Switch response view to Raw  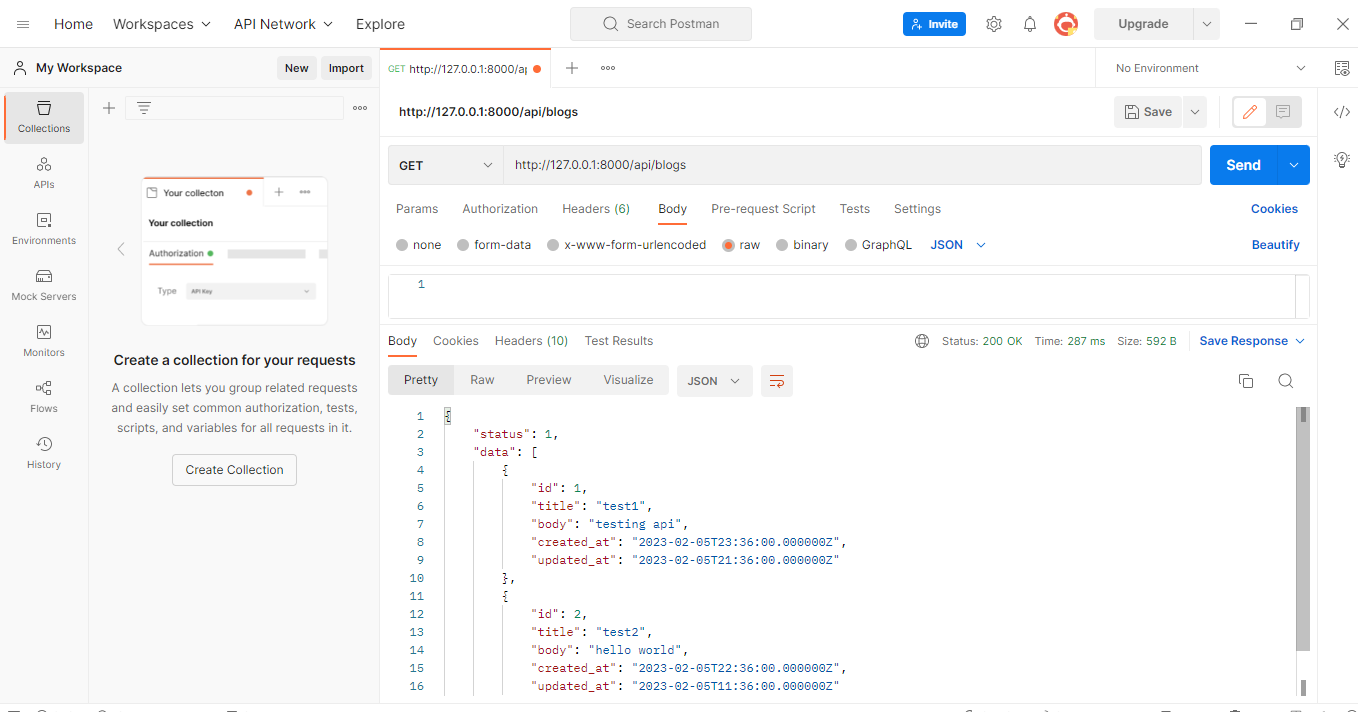click(482, 380)
